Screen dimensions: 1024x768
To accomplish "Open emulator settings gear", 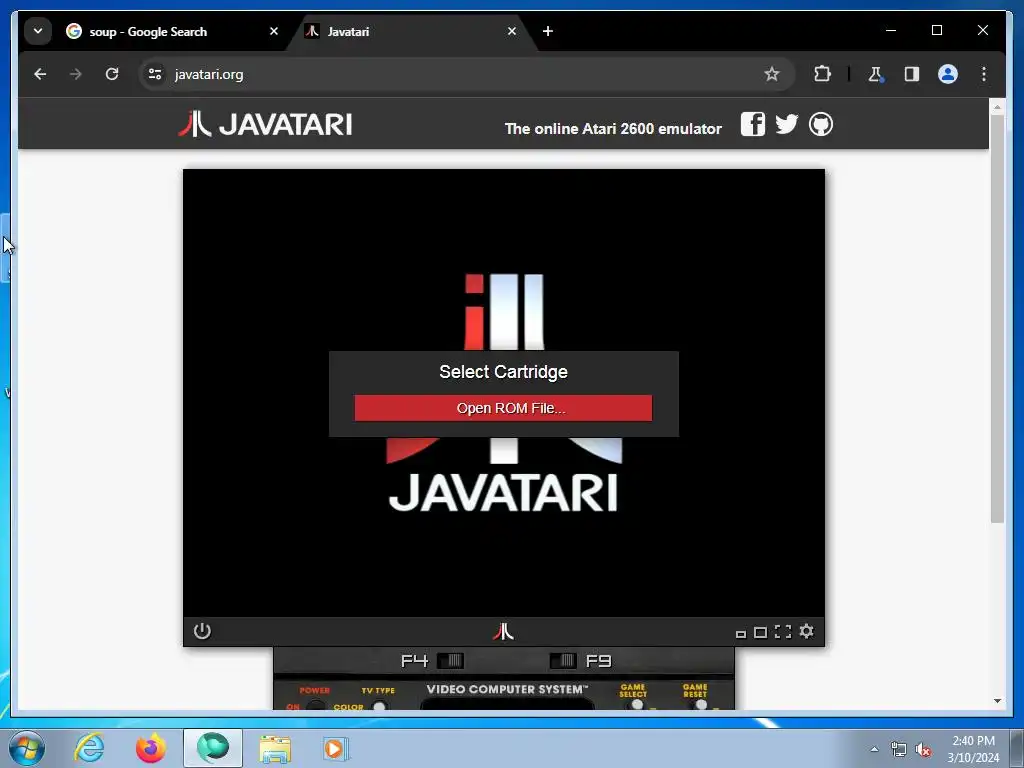I will click(x=807, y=632).
